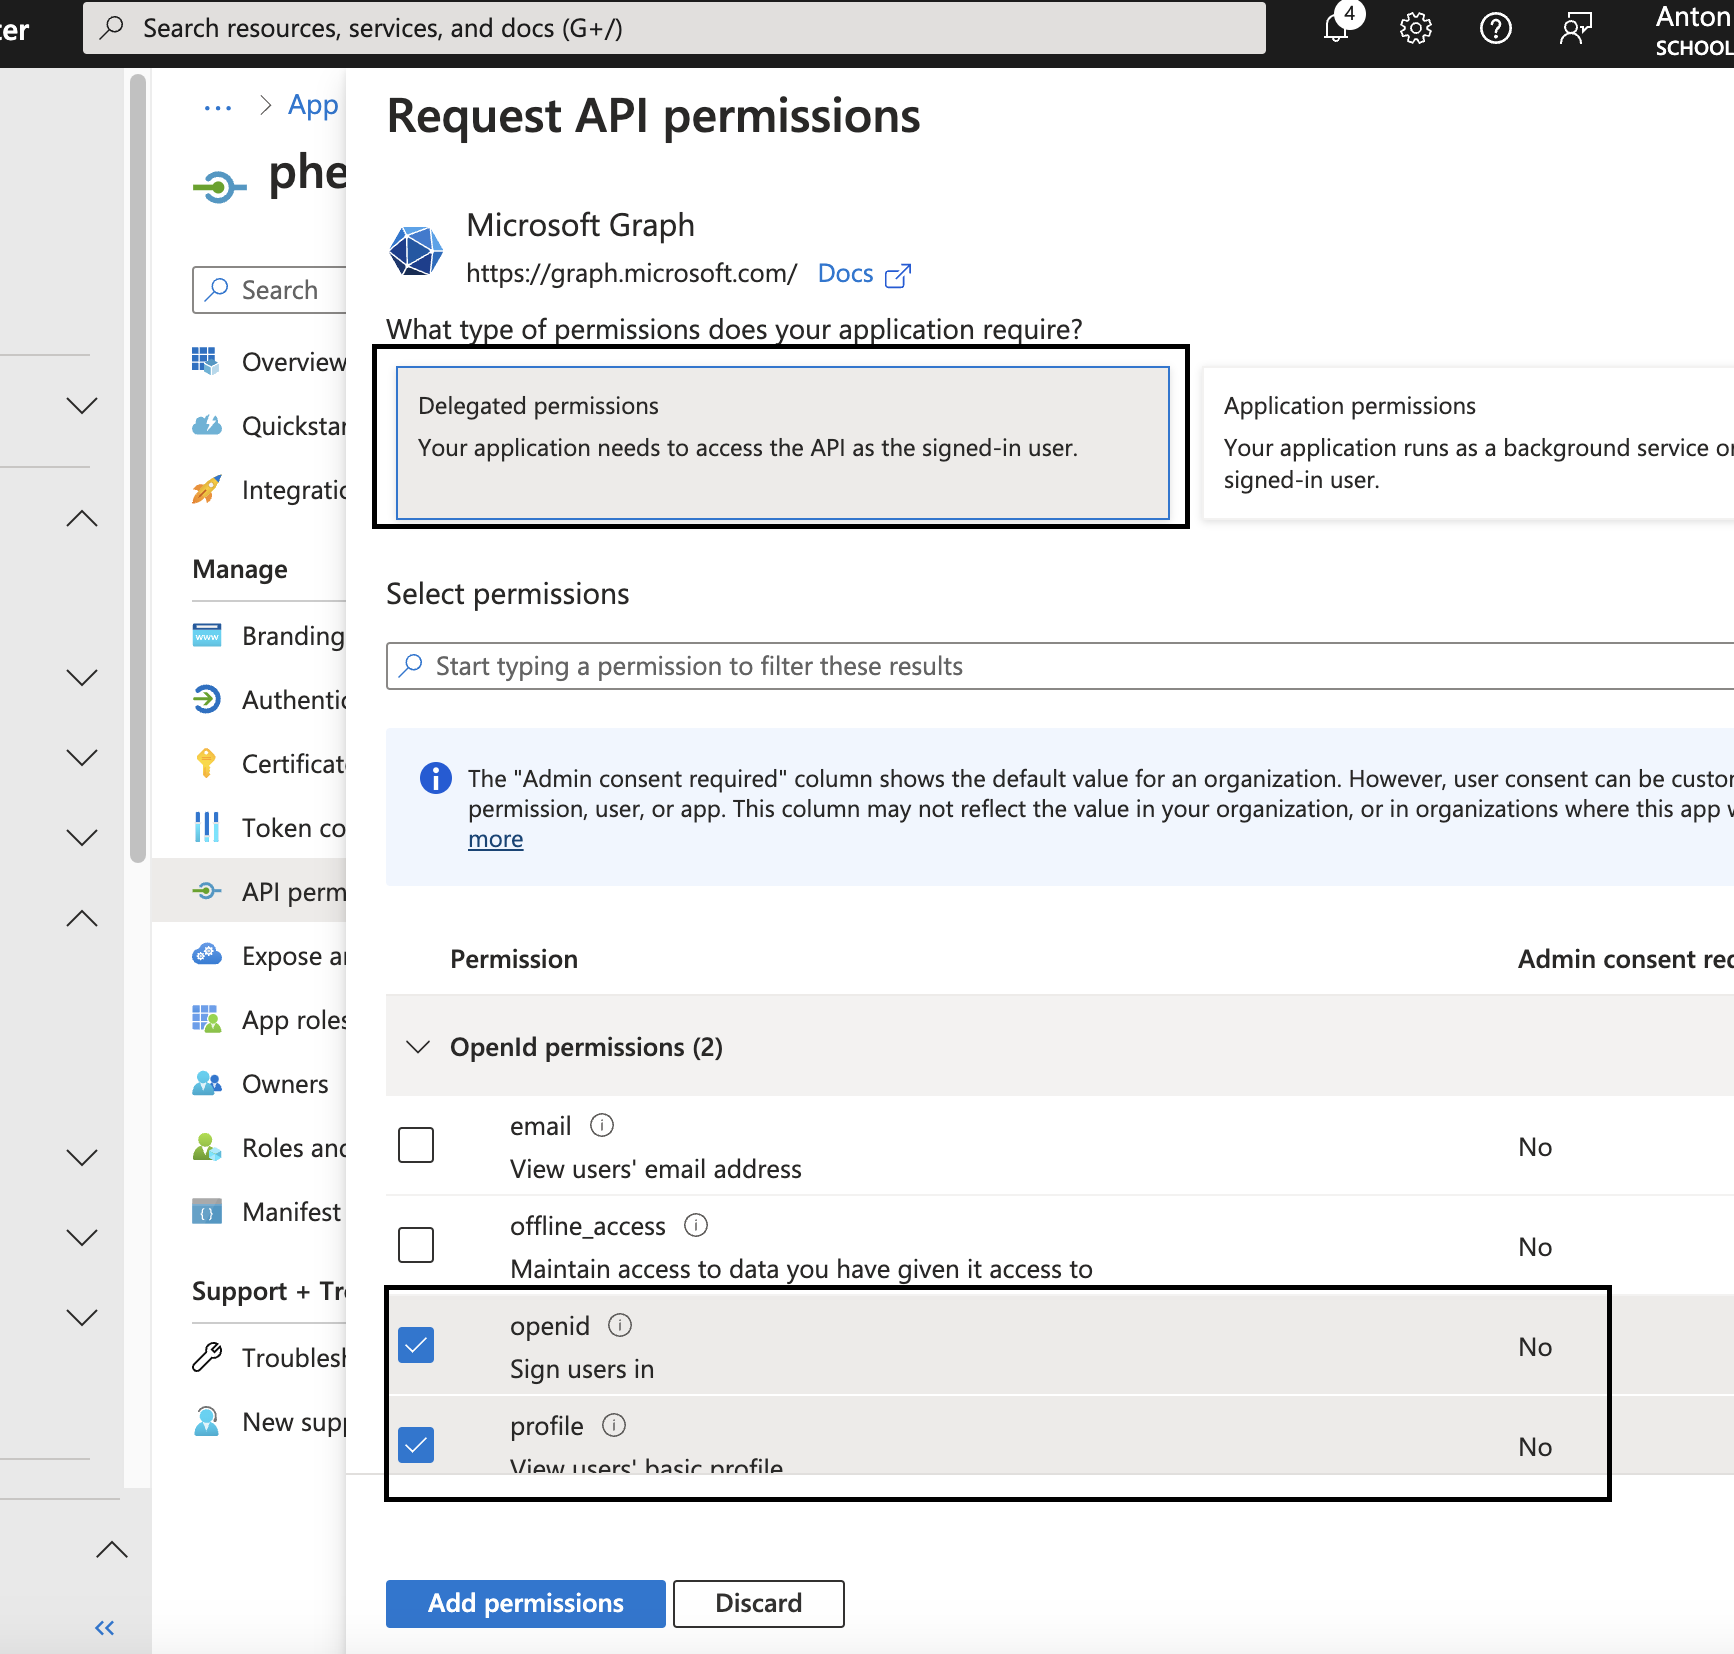Click the Discard button
The width and height of the screenshot is (1734, 1654).
[759, 1604]
